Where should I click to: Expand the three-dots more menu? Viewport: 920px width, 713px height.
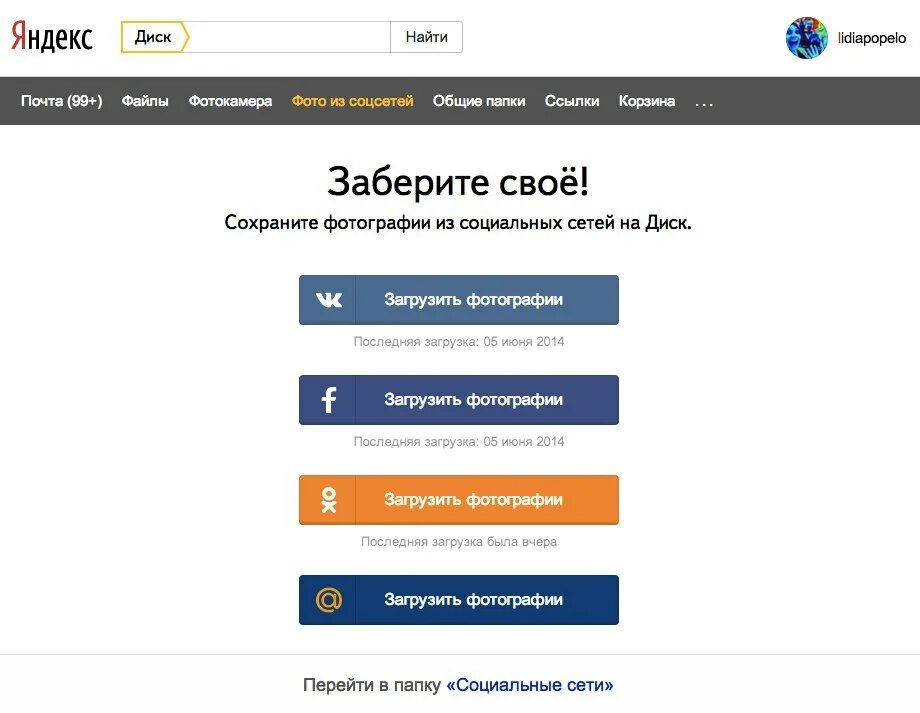pos(703,102)
